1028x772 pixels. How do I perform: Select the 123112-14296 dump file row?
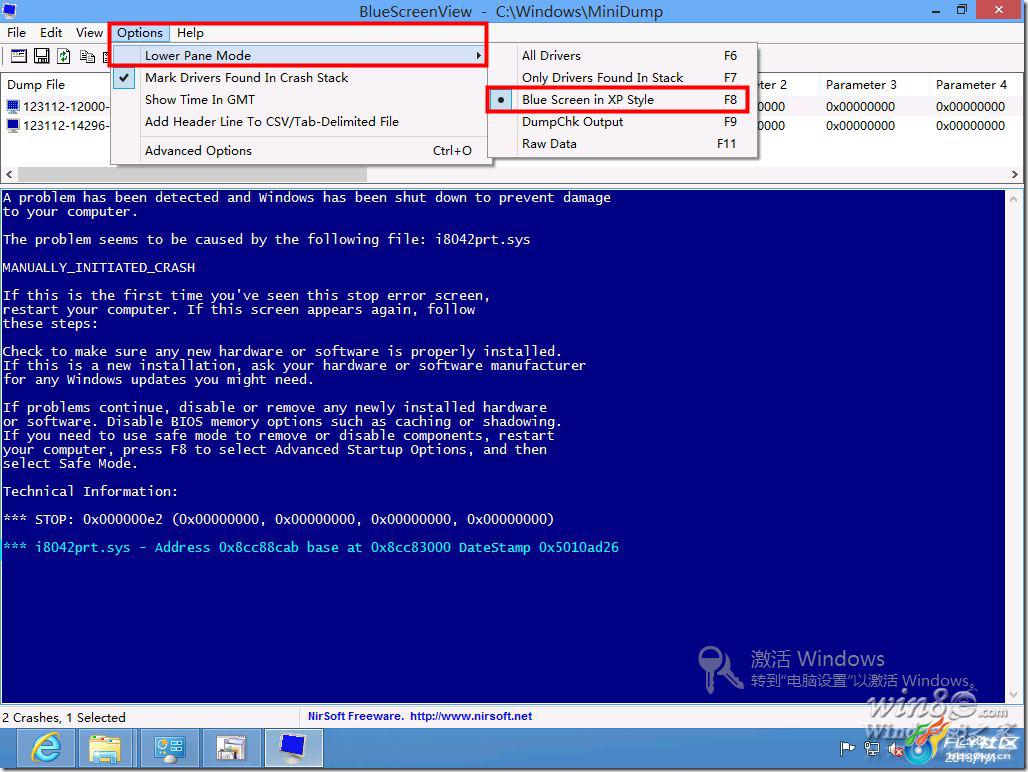coord(56,125)
